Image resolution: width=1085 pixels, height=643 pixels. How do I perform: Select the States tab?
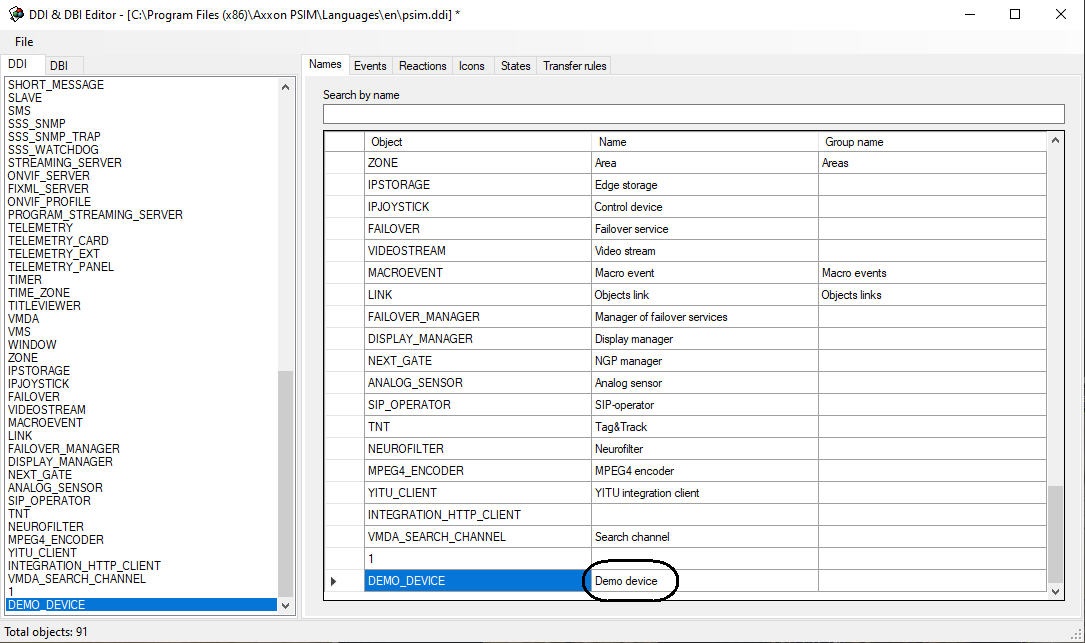click(515, 66)
